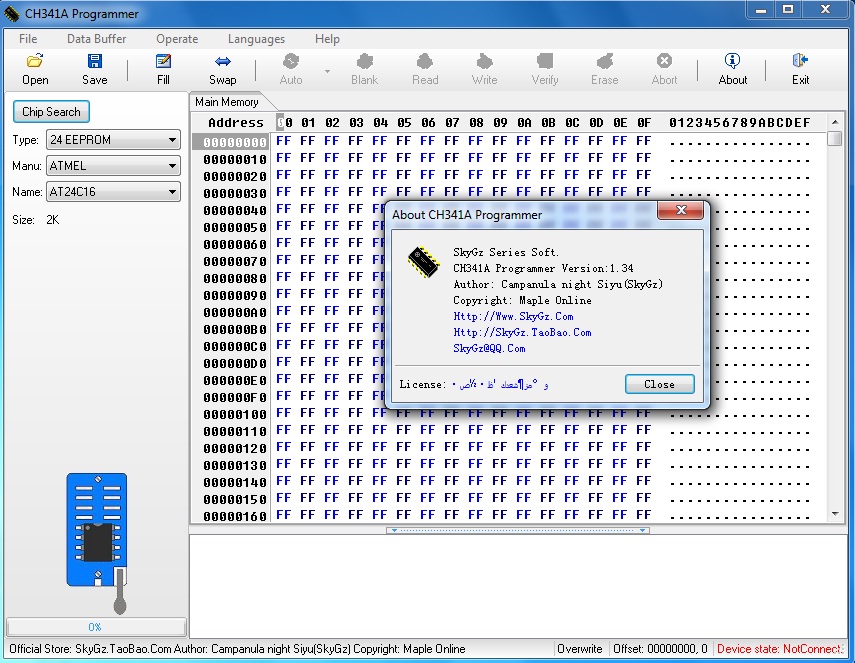Screen dimensions: 855x663
Task: Open the Help menu
Action: (x=327, y=39)
